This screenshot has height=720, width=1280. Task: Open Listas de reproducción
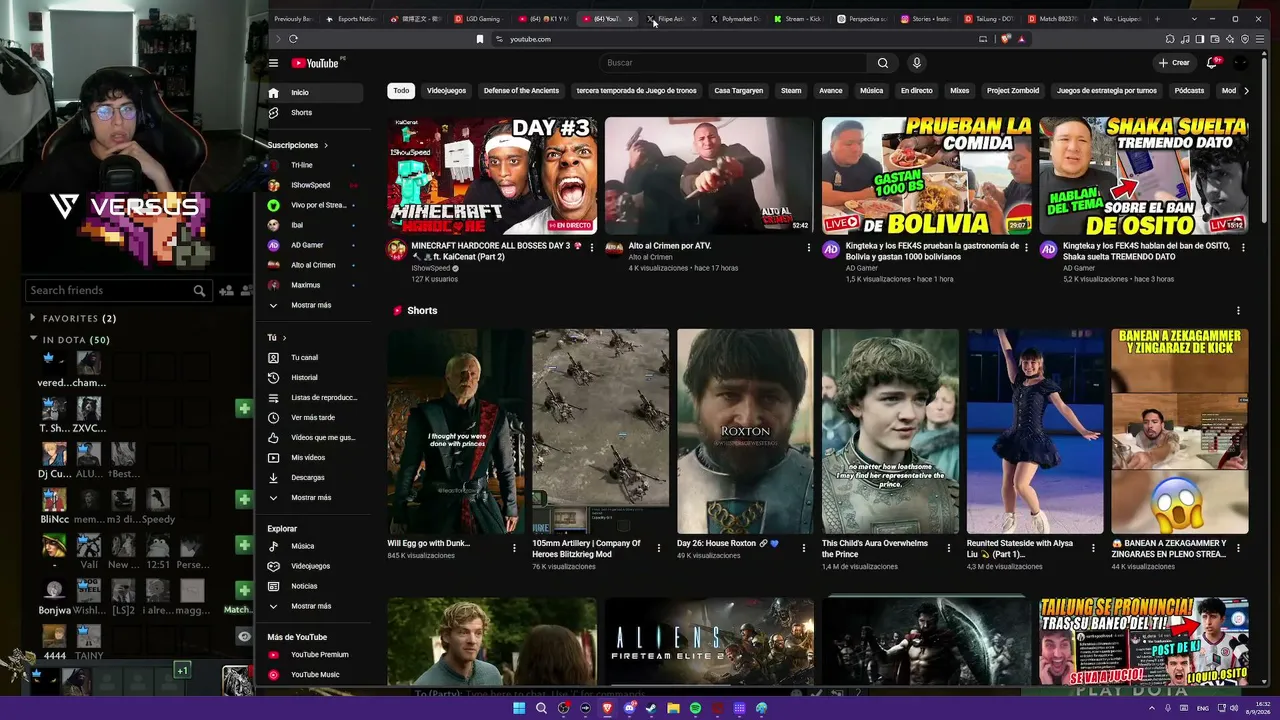[314, 398]
